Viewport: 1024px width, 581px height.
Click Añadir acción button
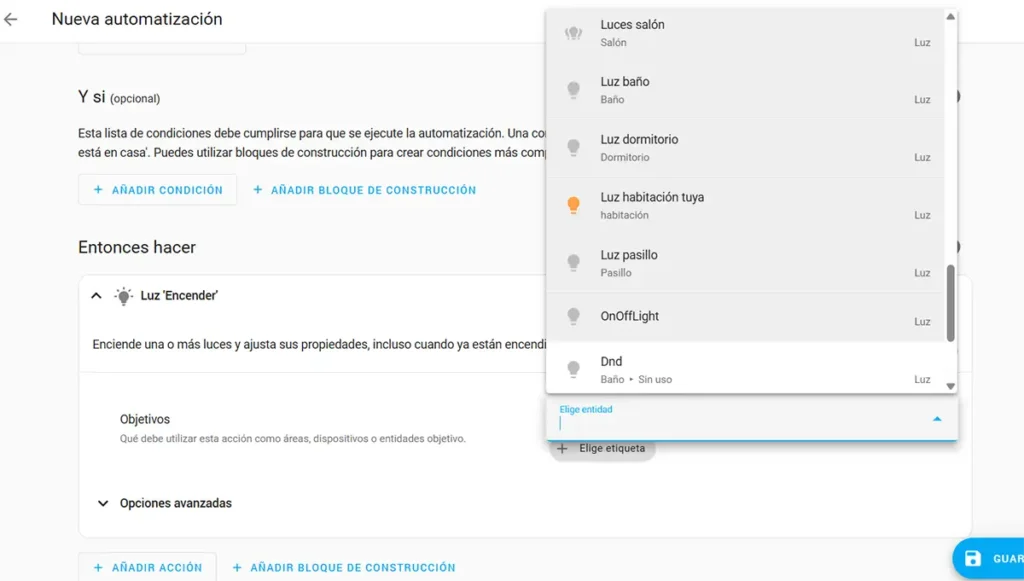(147, 567)
